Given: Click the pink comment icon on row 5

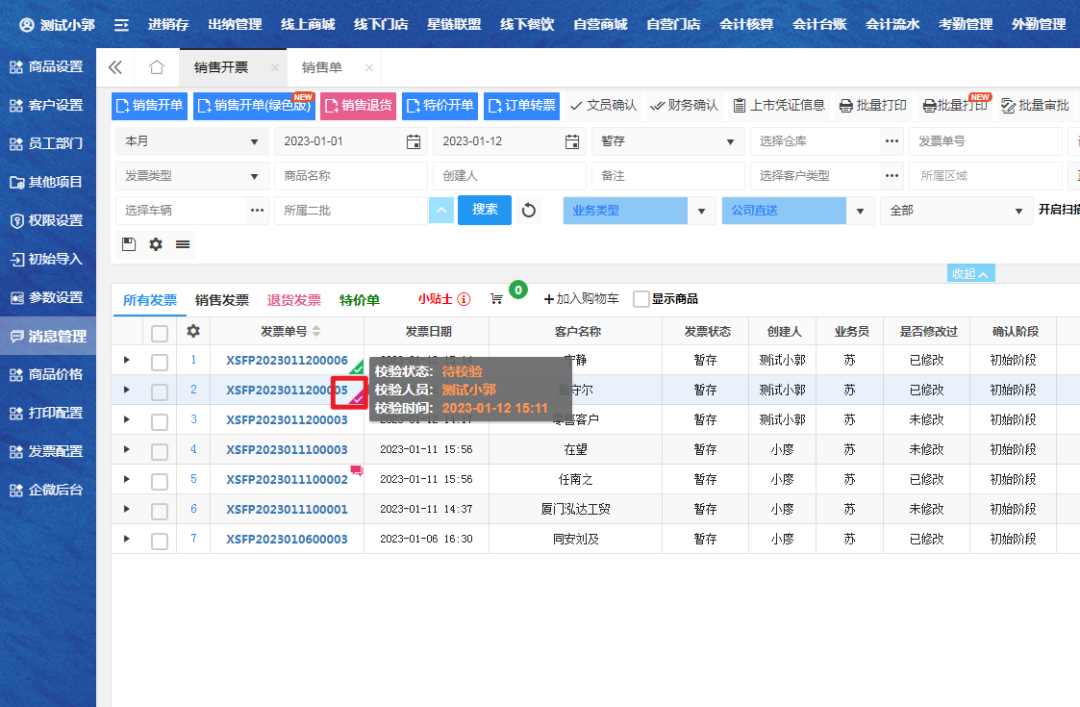Looking at the screenshot, I should tap(356, 470).
